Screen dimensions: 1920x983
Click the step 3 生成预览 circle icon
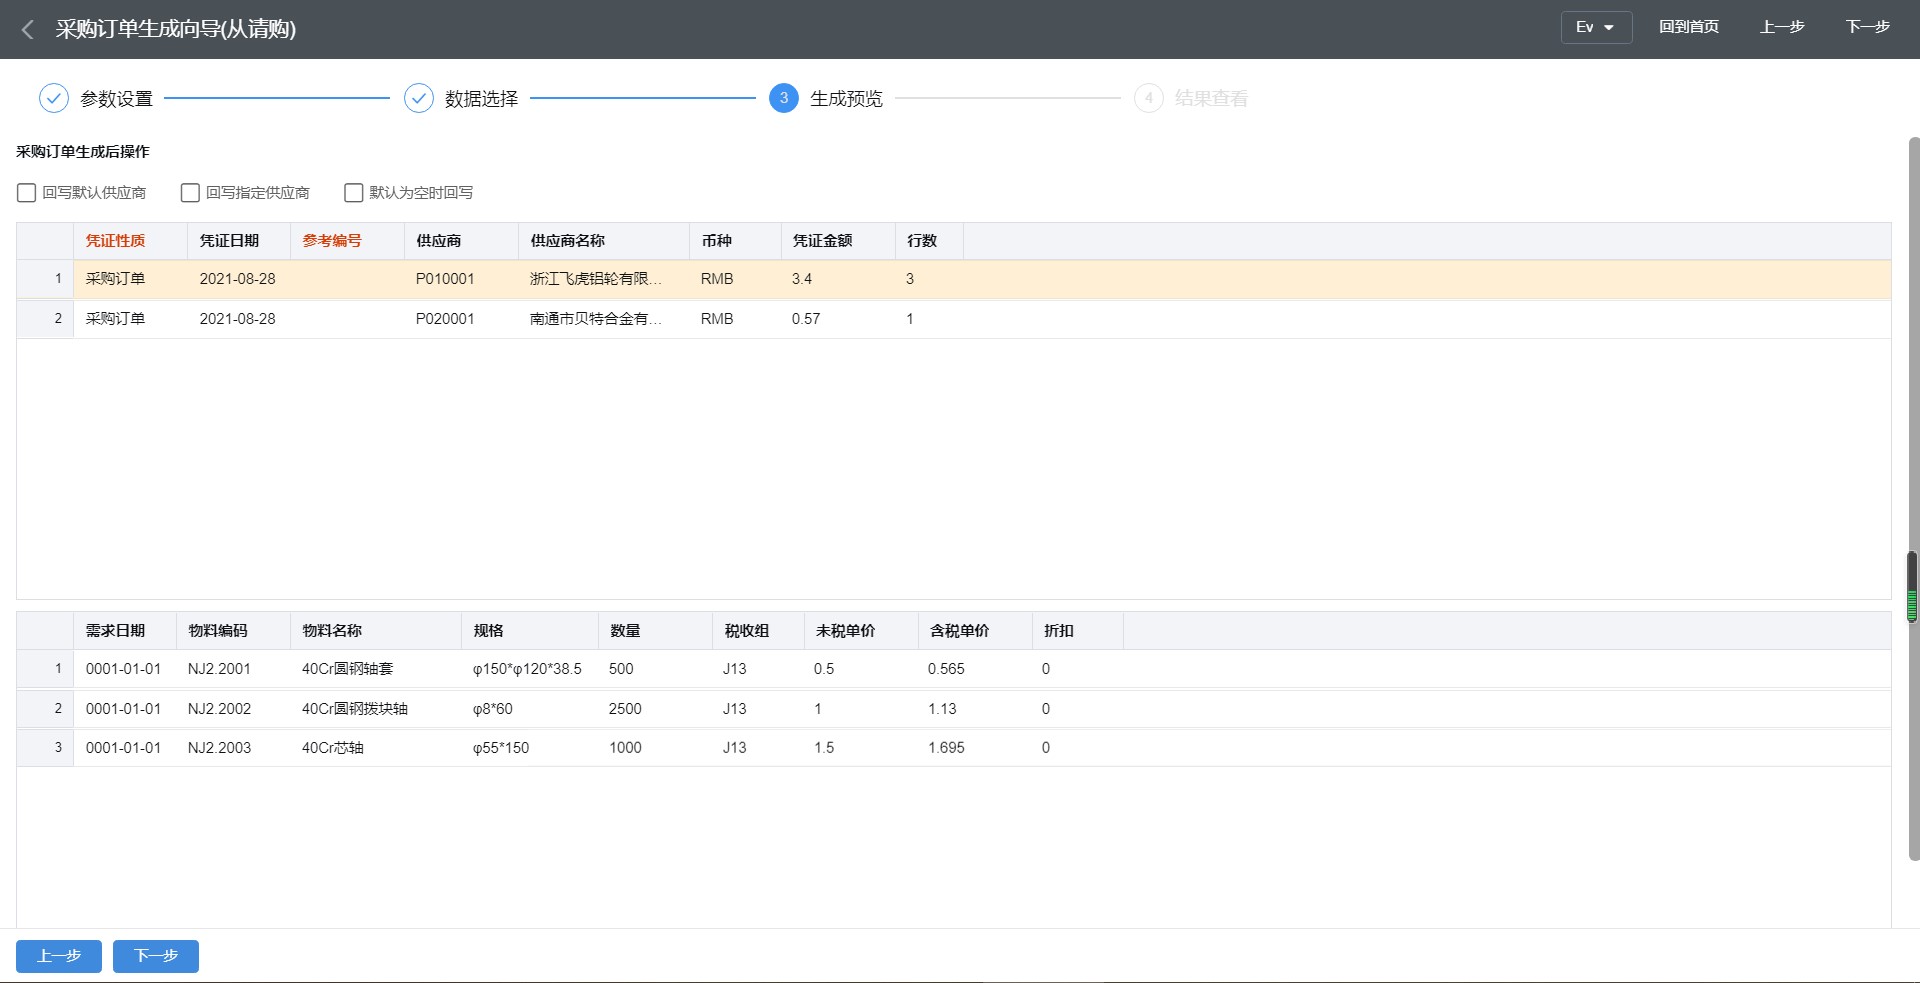[x=784, y=98]
